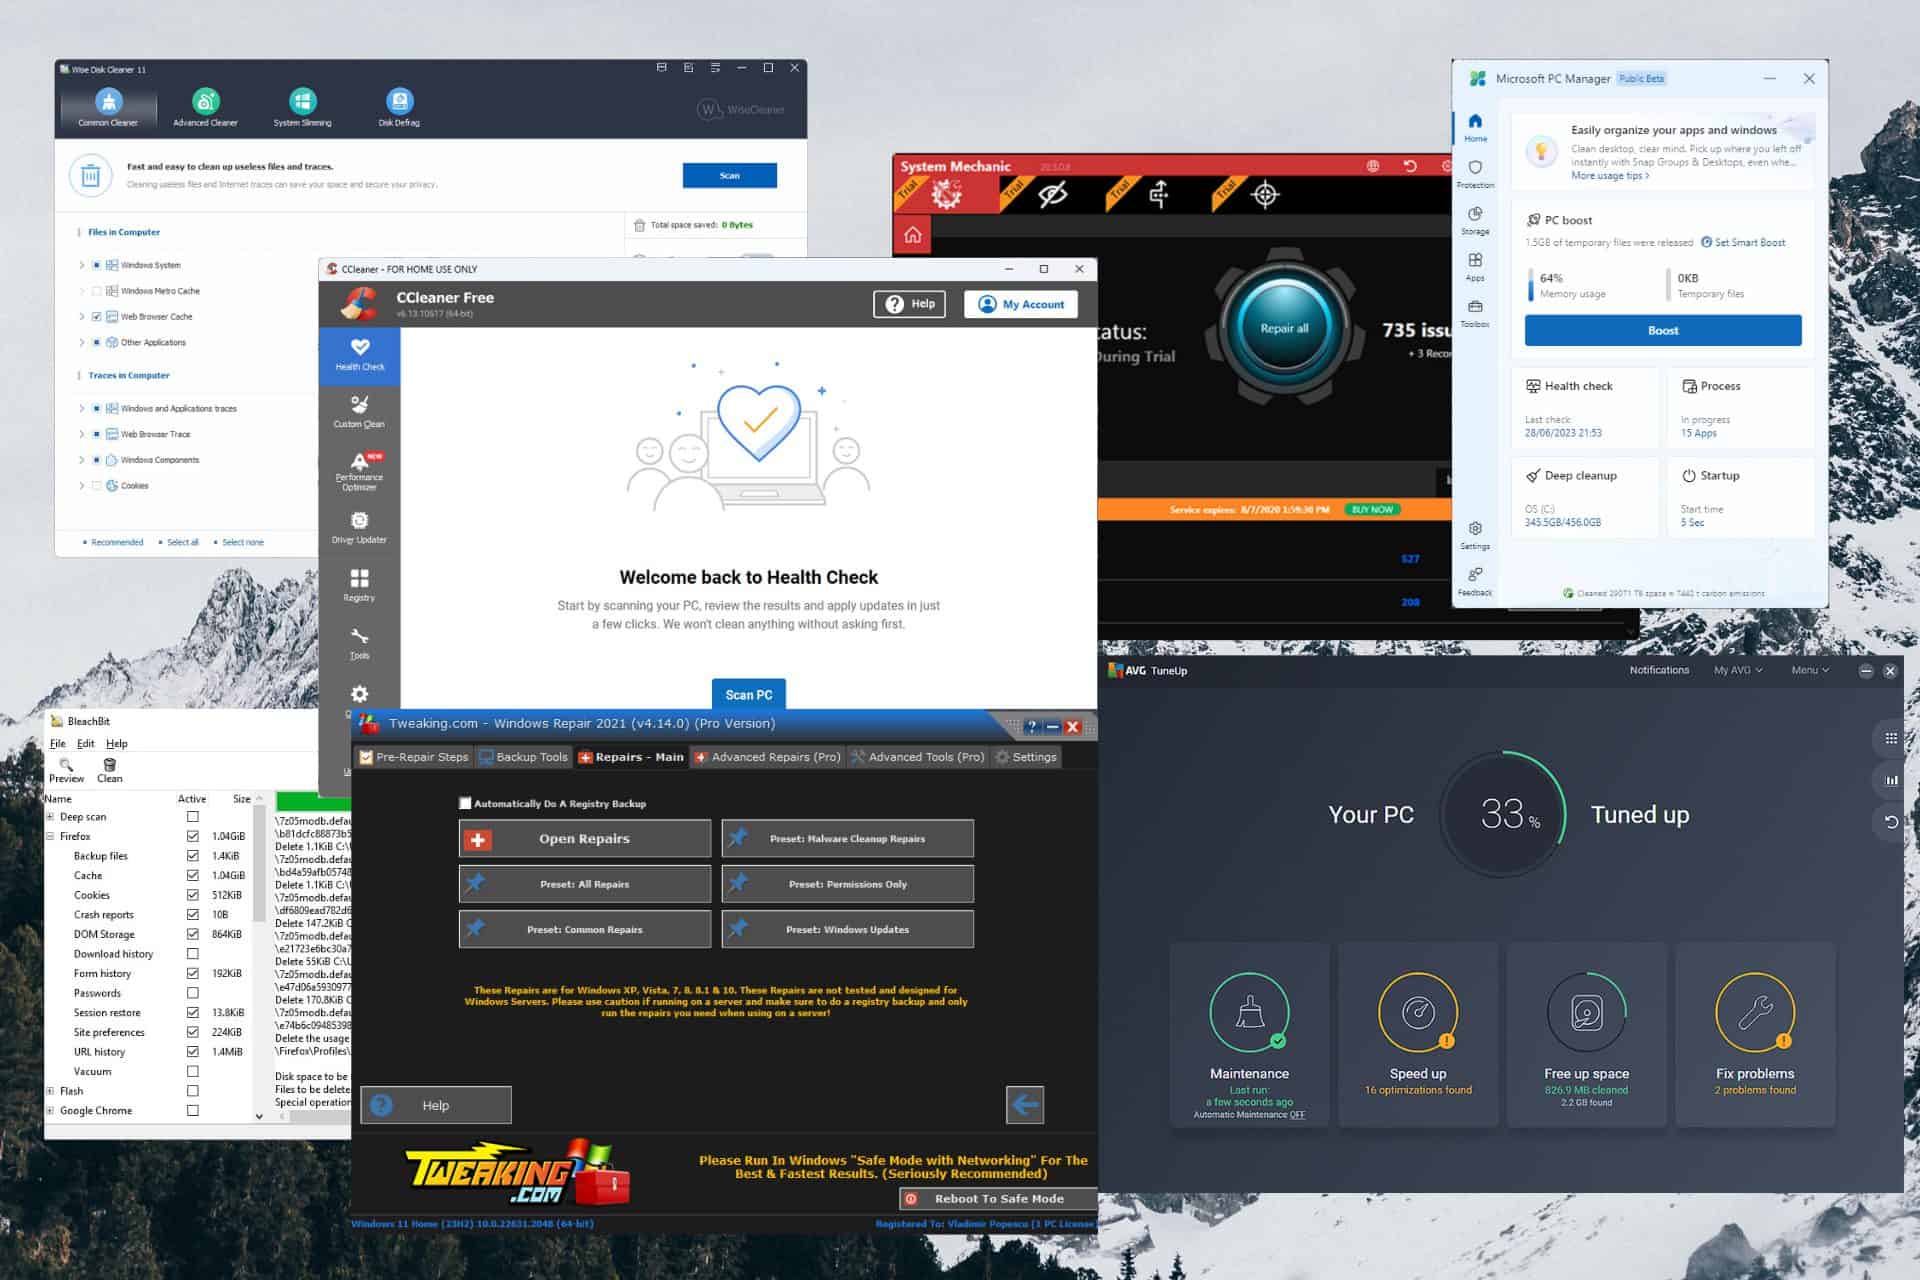Toggle the Automatically Do A Registry Backup checkbox
This screenshot has height=1280, width=1920.
[459, 803]
